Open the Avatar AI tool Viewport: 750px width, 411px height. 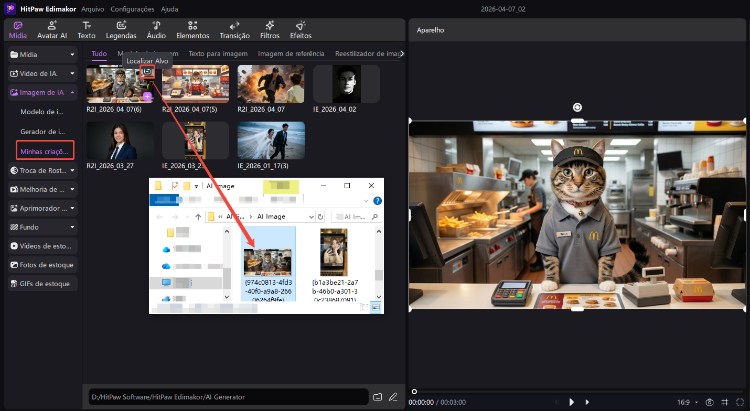pos(54,29)
